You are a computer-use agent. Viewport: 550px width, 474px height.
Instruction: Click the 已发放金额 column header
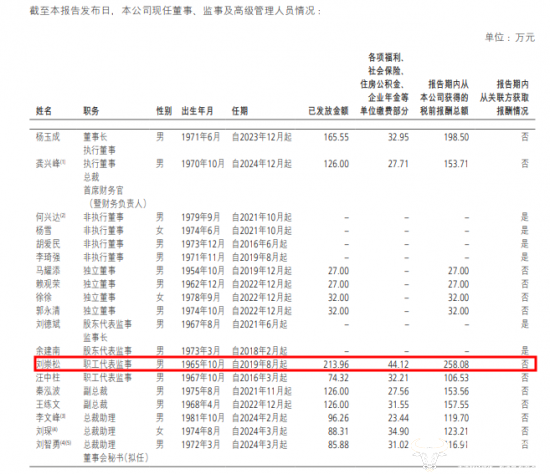tap(328, 111)
